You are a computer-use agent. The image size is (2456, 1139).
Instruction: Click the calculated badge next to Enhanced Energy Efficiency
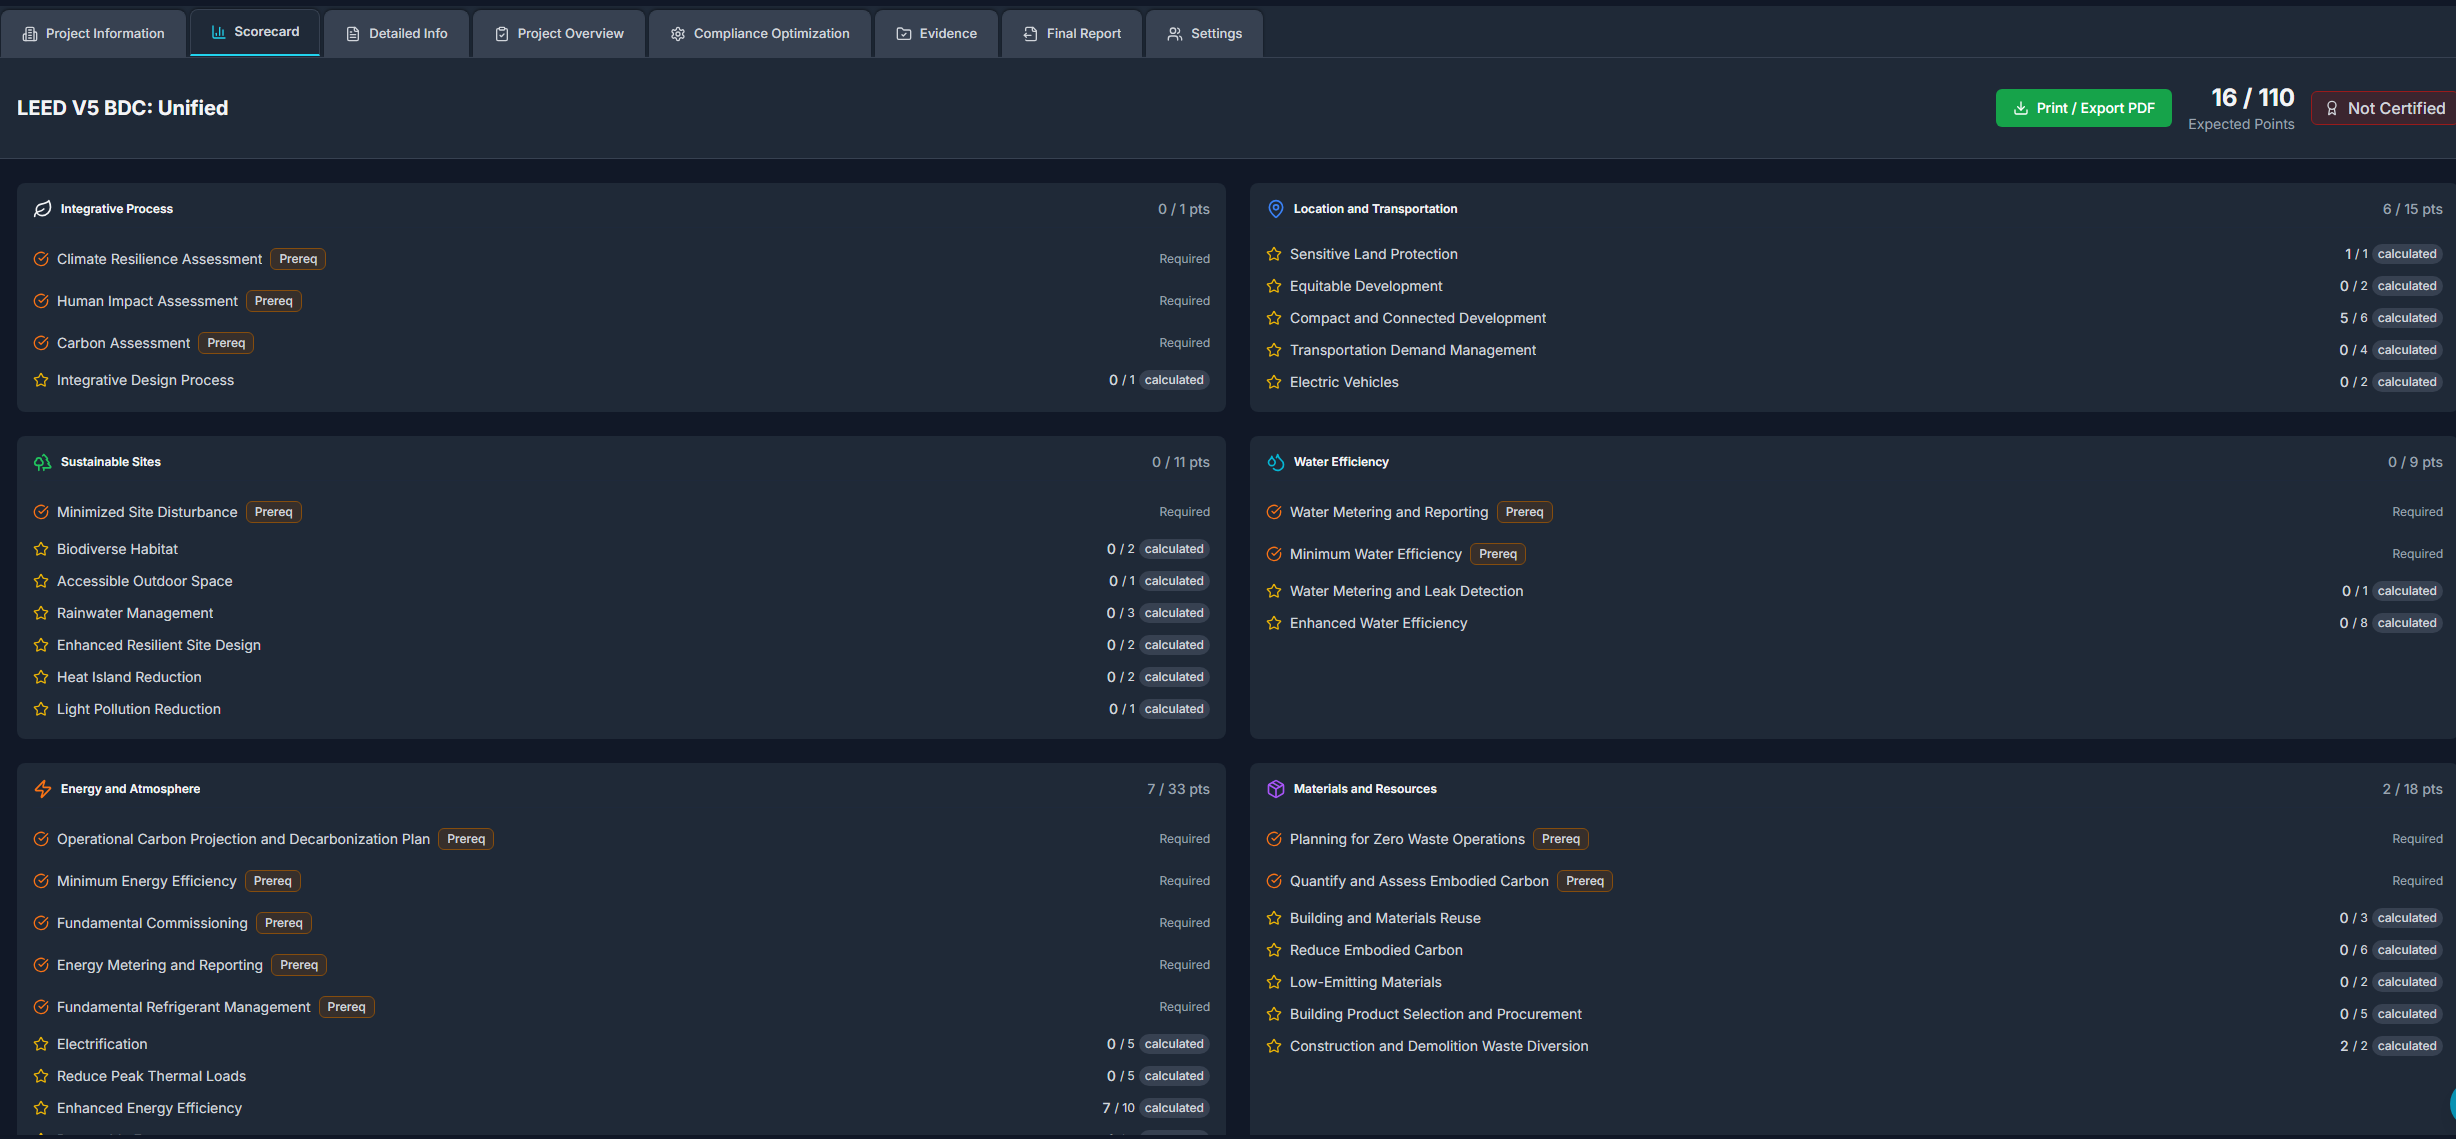[1174, 1108]
